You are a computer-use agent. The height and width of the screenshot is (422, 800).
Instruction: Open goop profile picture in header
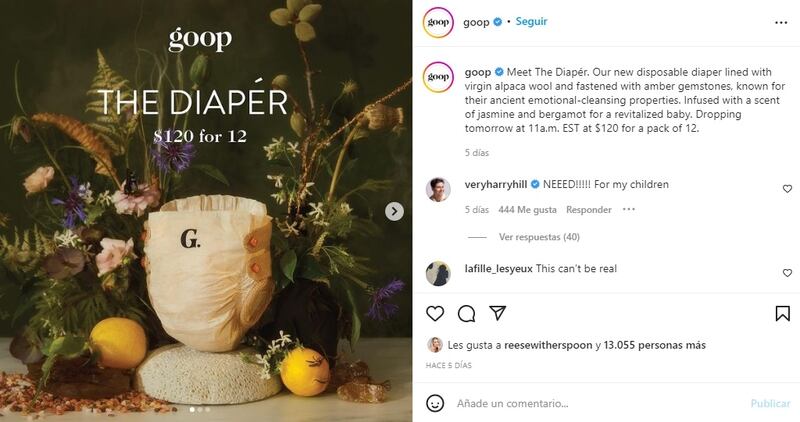pos(438,22)
